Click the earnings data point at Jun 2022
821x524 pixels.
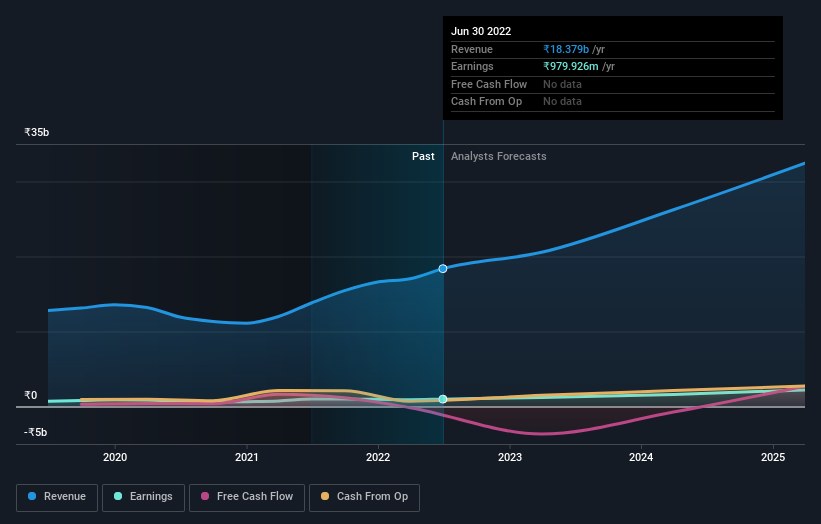[x=443, y=399]
